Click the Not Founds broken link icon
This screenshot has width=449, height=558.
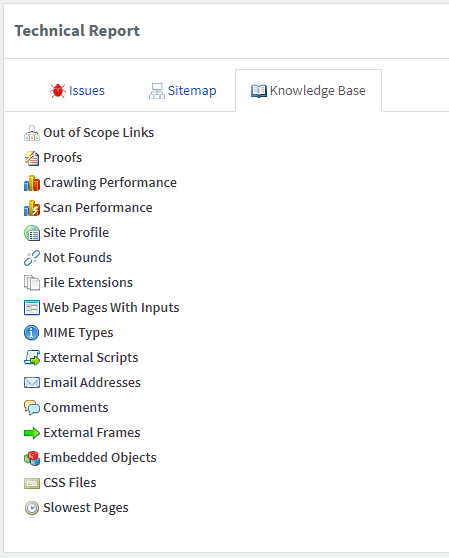(x=32, y=258)
